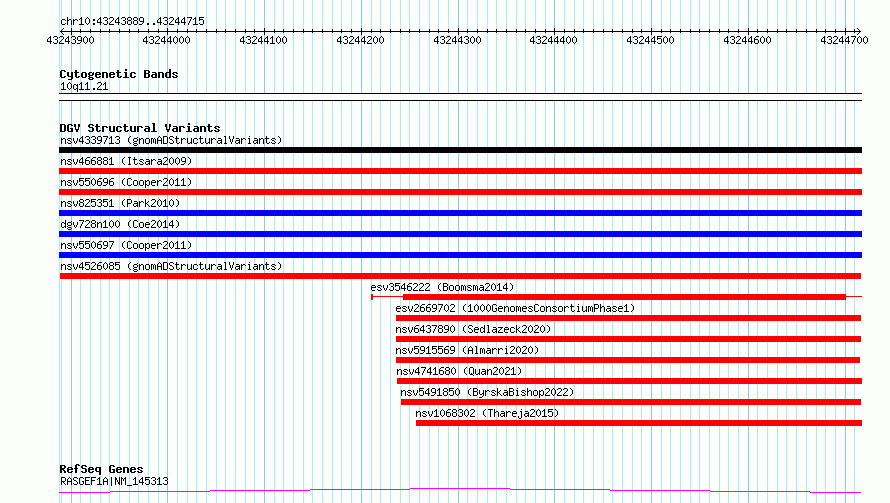Click the chr10:43243889..43244715 region label
This screenshot has width=890, height=503.
[132, 21]
